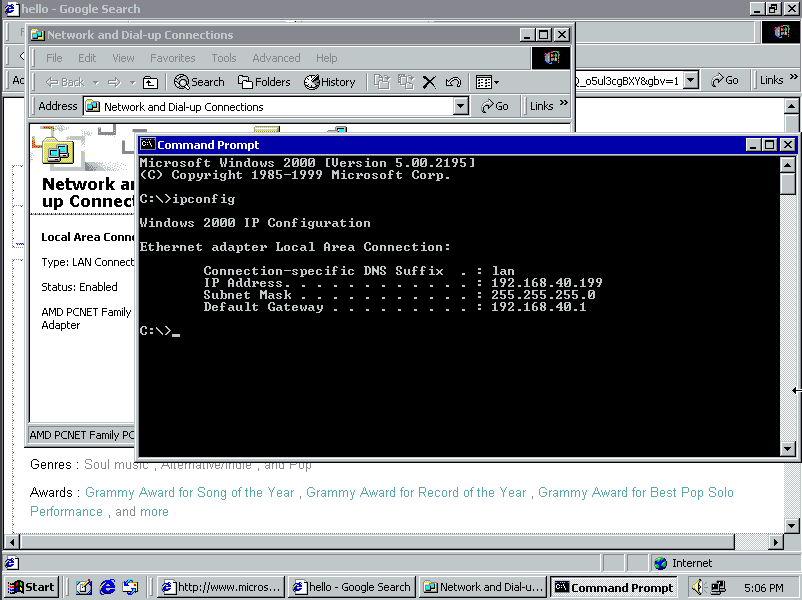Click the volume speaker tray icon
This screenshot has height=600, width=802.
tap(698, 587)
